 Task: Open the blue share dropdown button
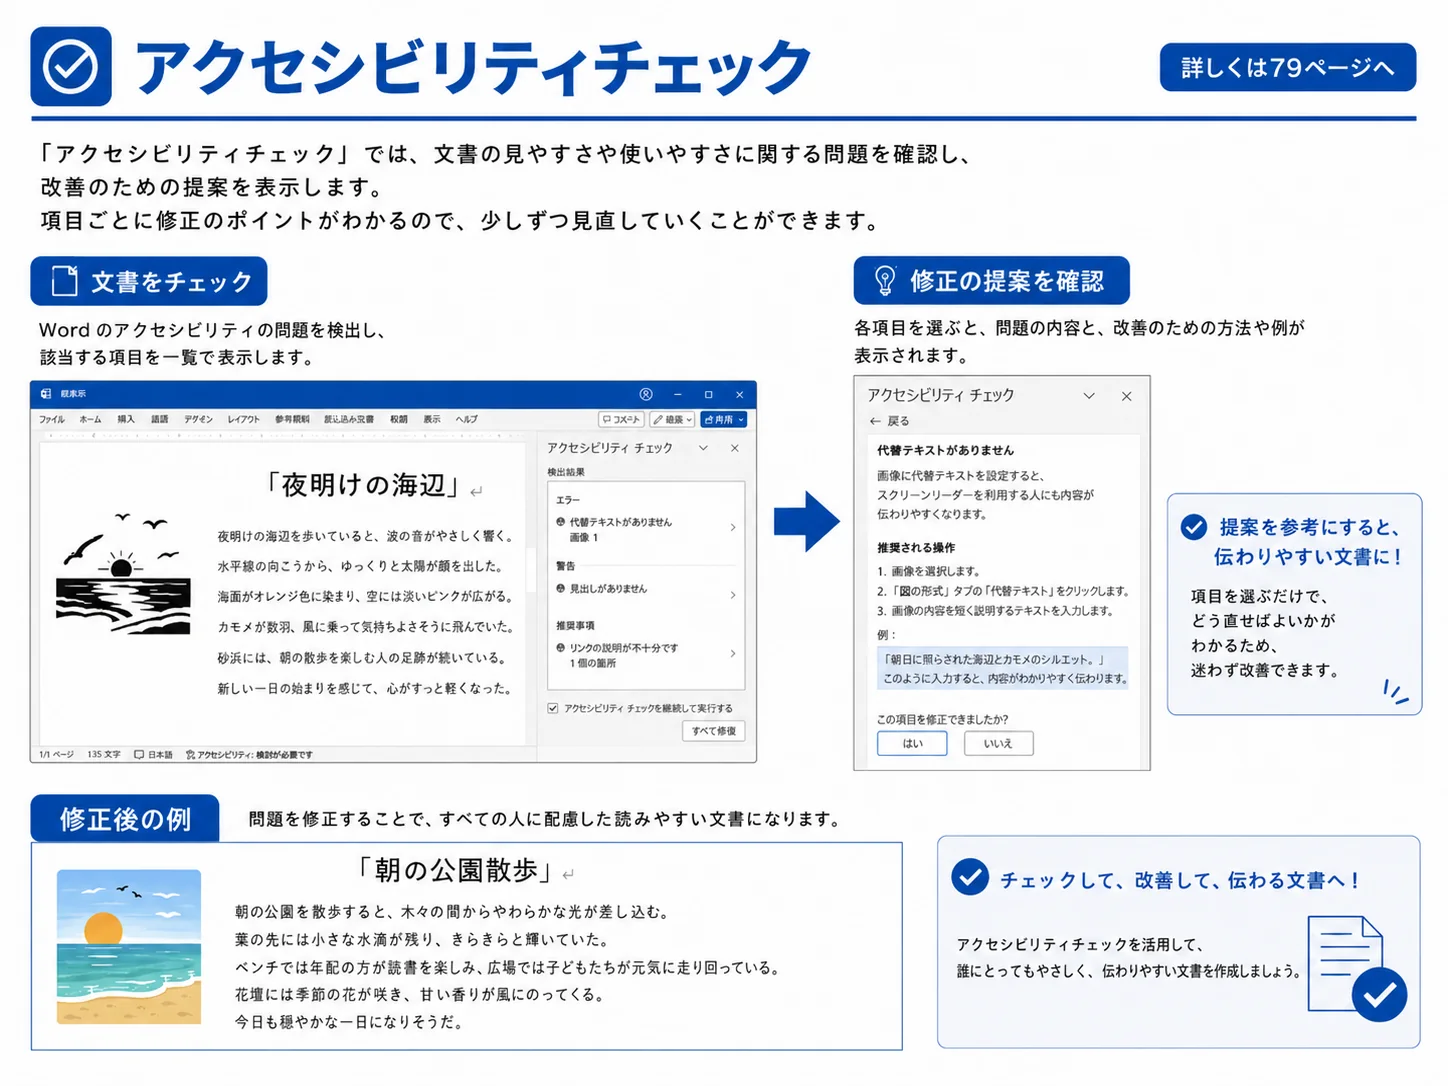(x=724, y=419)
